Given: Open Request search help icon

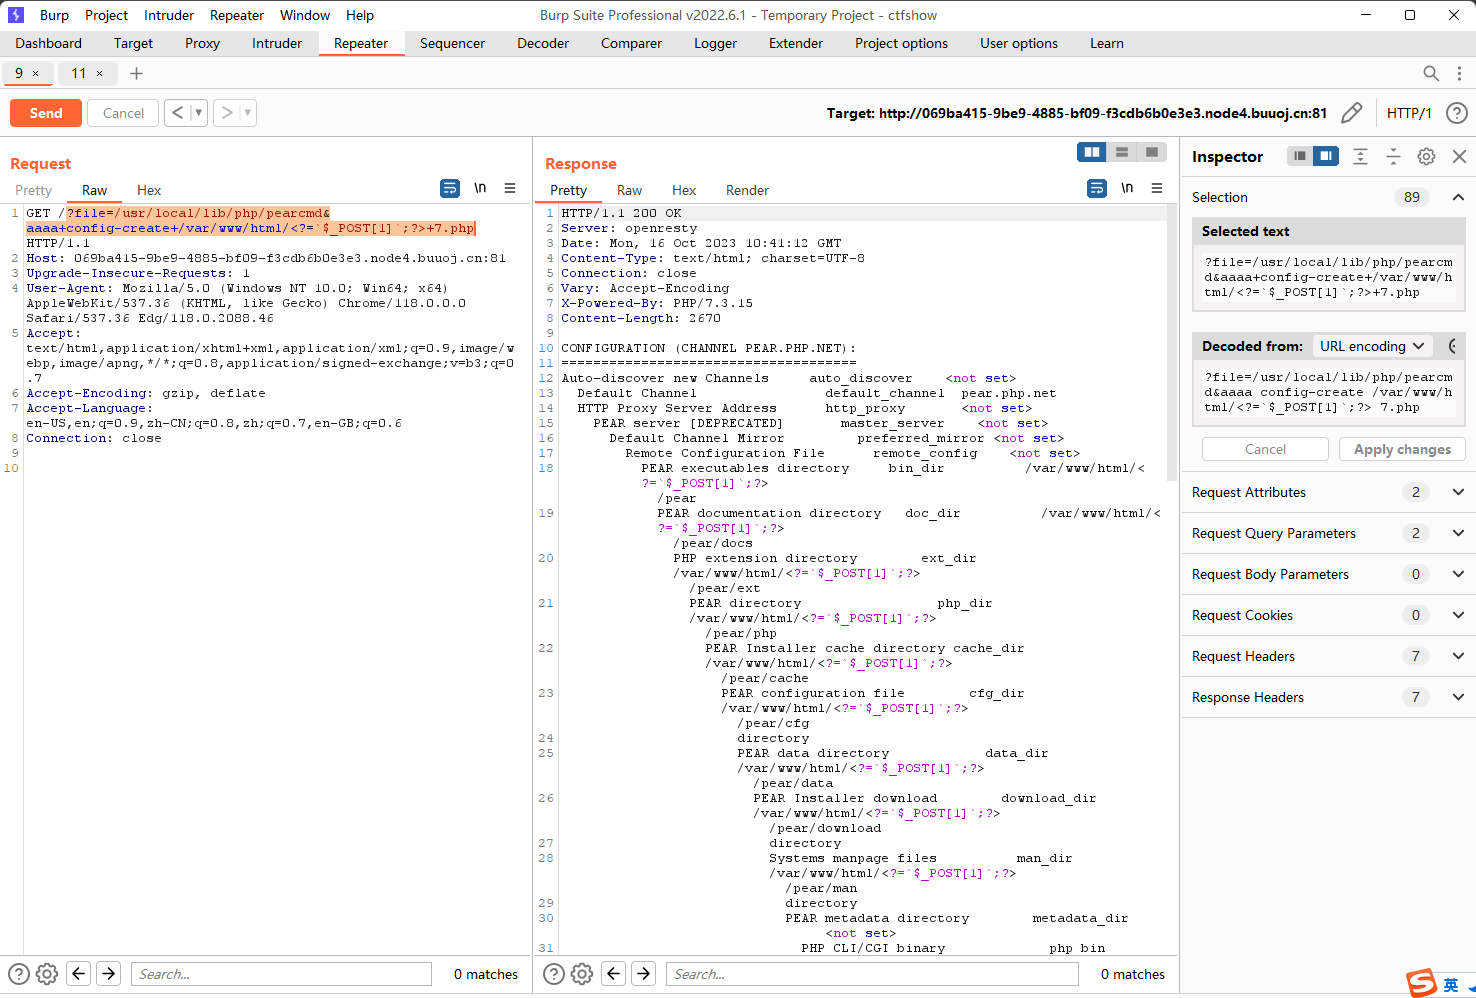Looking at the screenshot, I should click(x=19, y=973).
